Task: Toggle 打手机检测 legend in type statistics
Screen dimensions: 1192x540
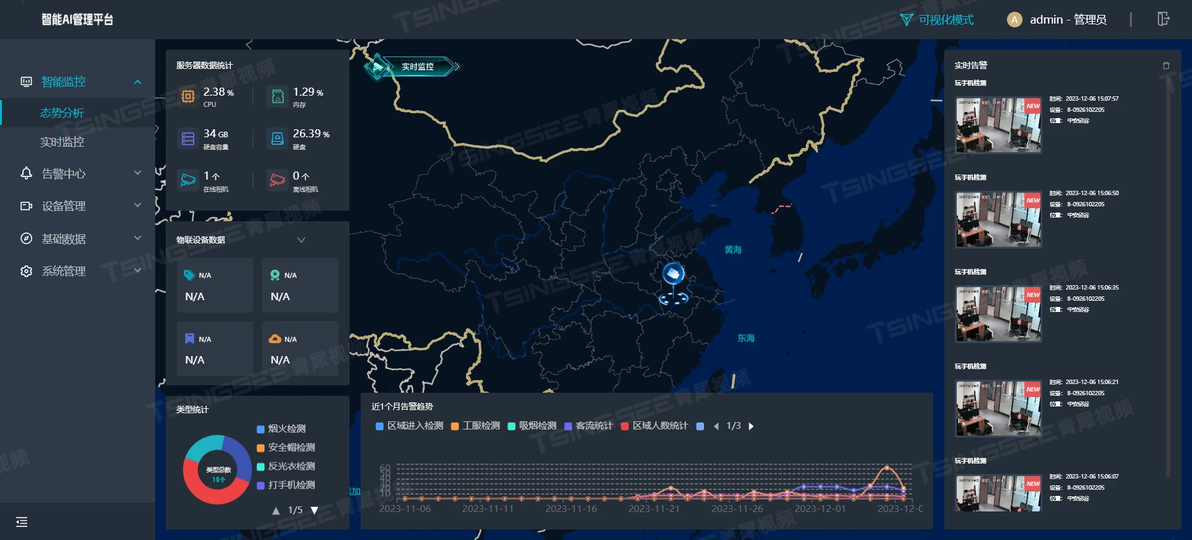Action: coord(286,484)
